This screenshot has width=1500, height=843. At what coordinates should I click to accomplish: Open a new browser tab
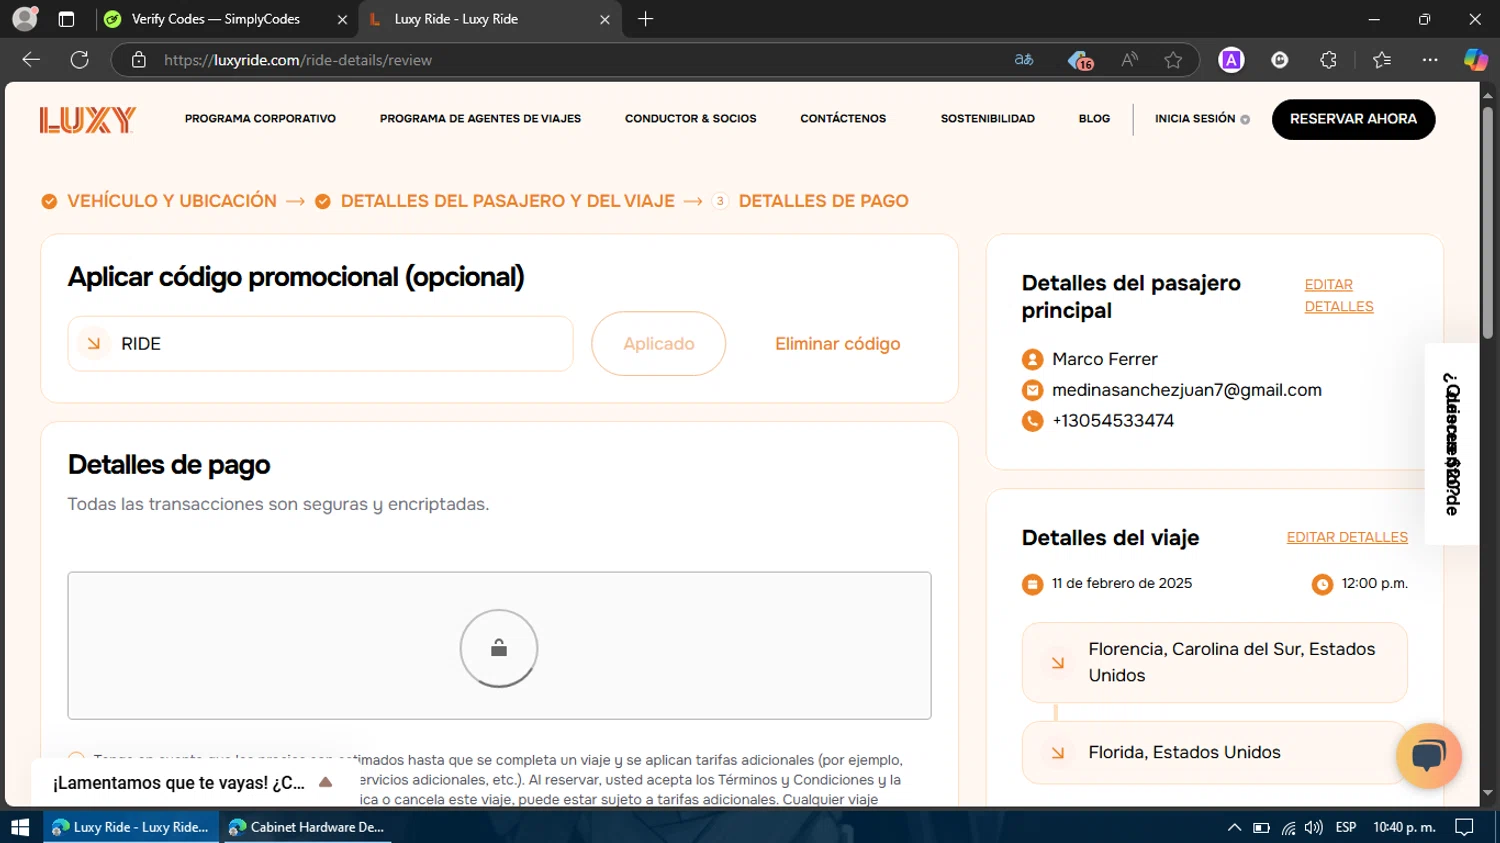(646, 19)
